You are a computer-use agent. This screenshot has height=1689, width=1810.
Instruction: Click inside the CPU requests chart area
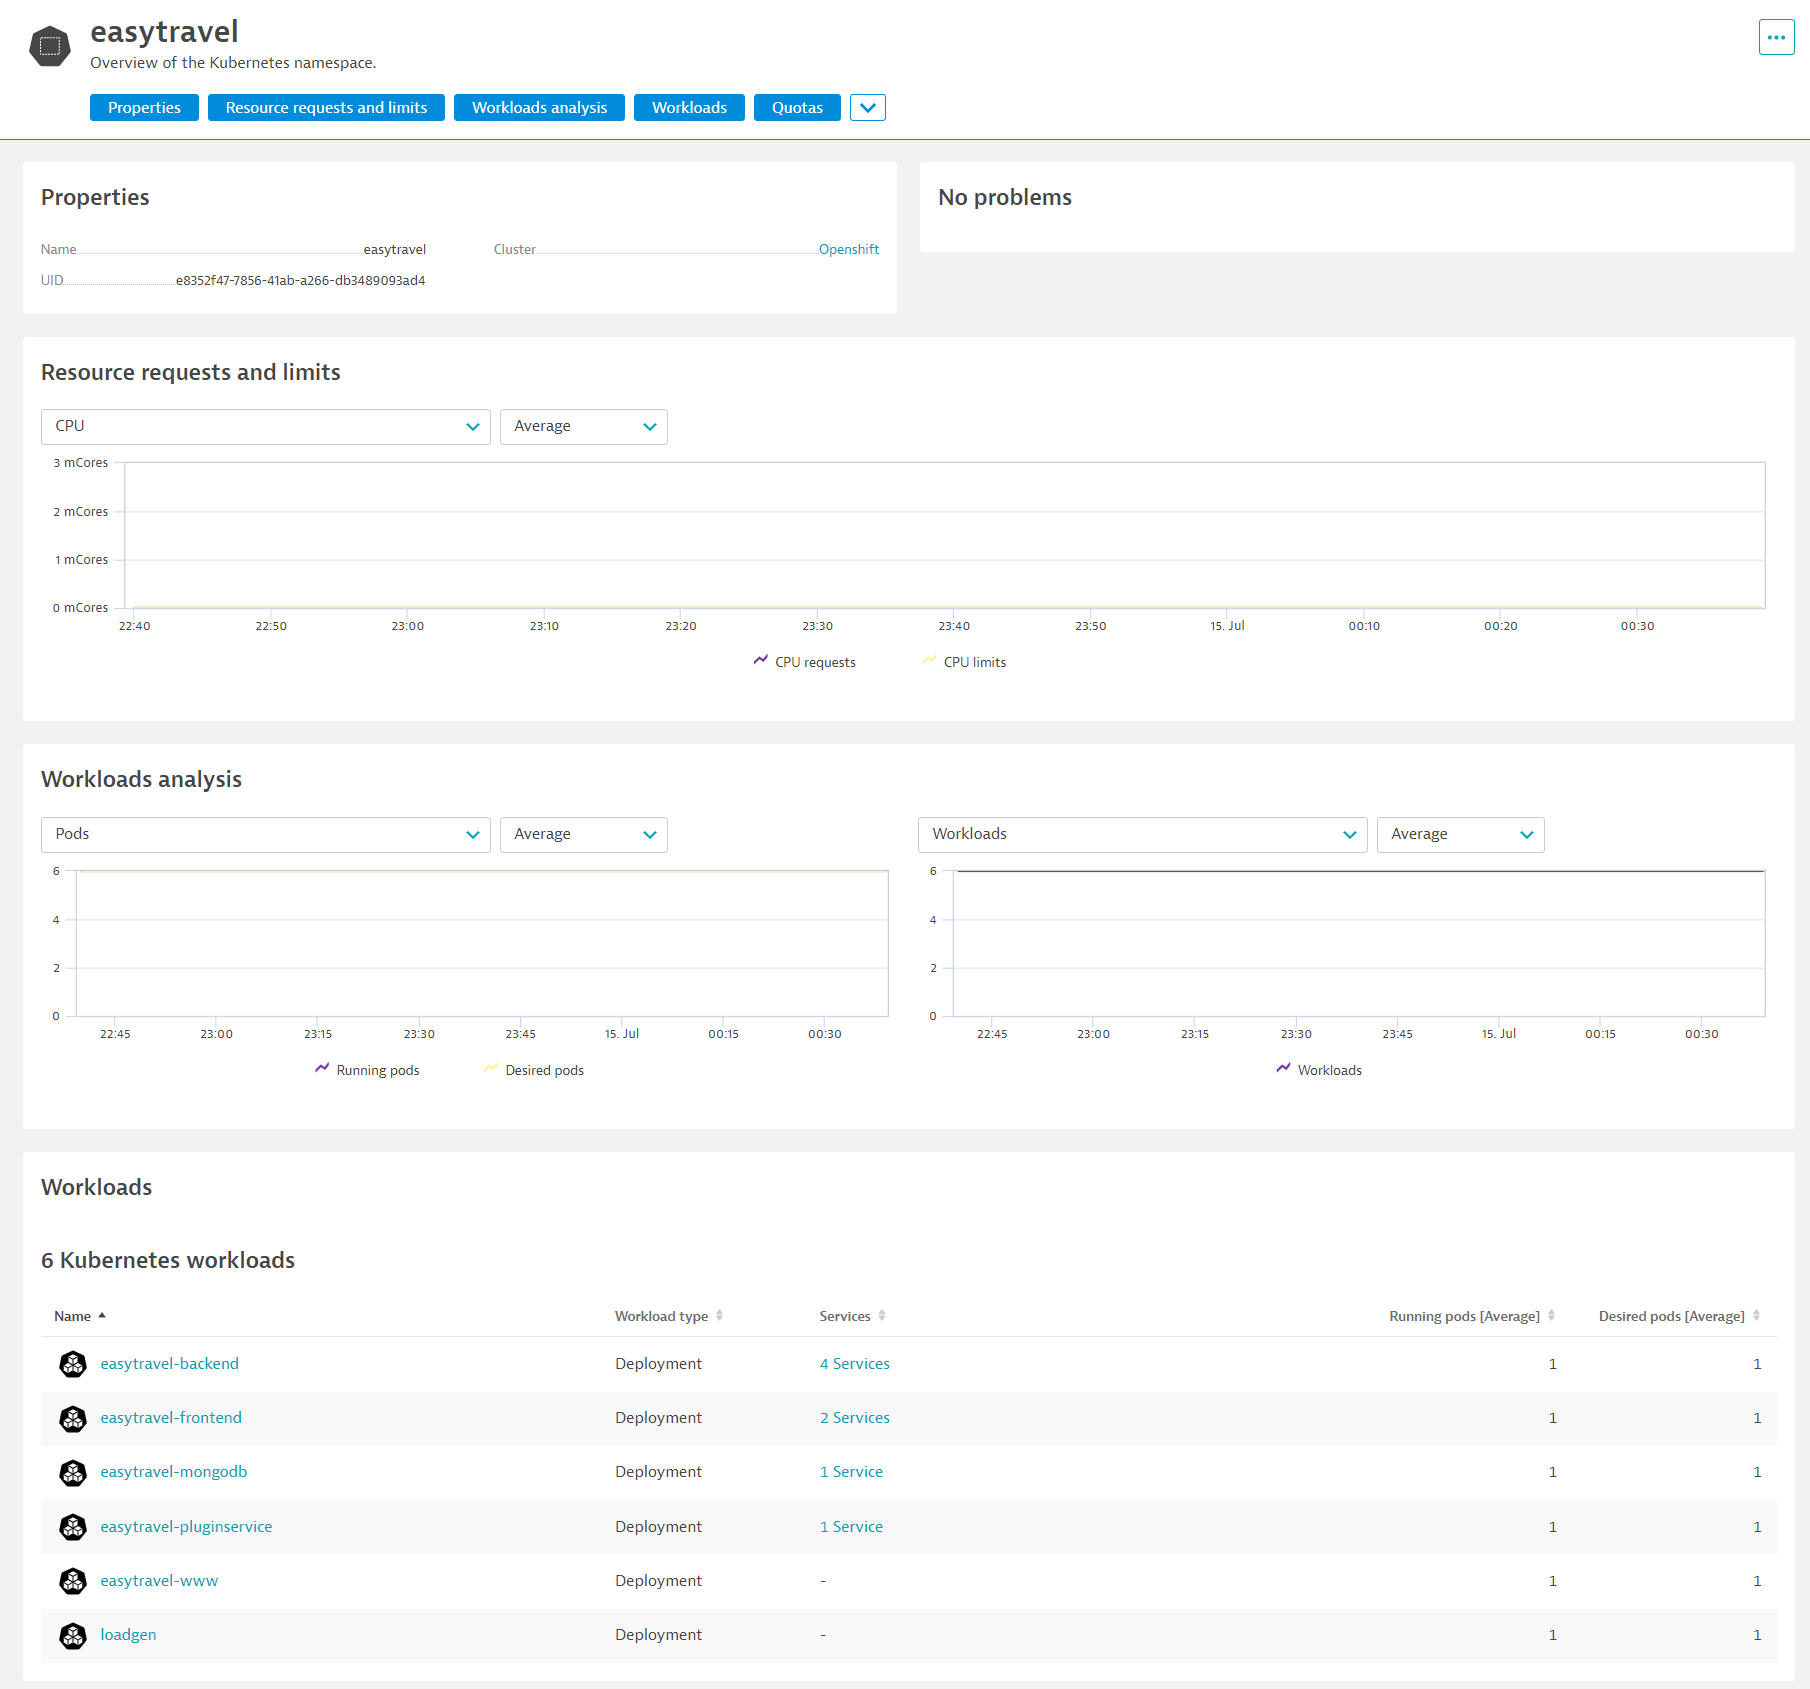[944, 535]
